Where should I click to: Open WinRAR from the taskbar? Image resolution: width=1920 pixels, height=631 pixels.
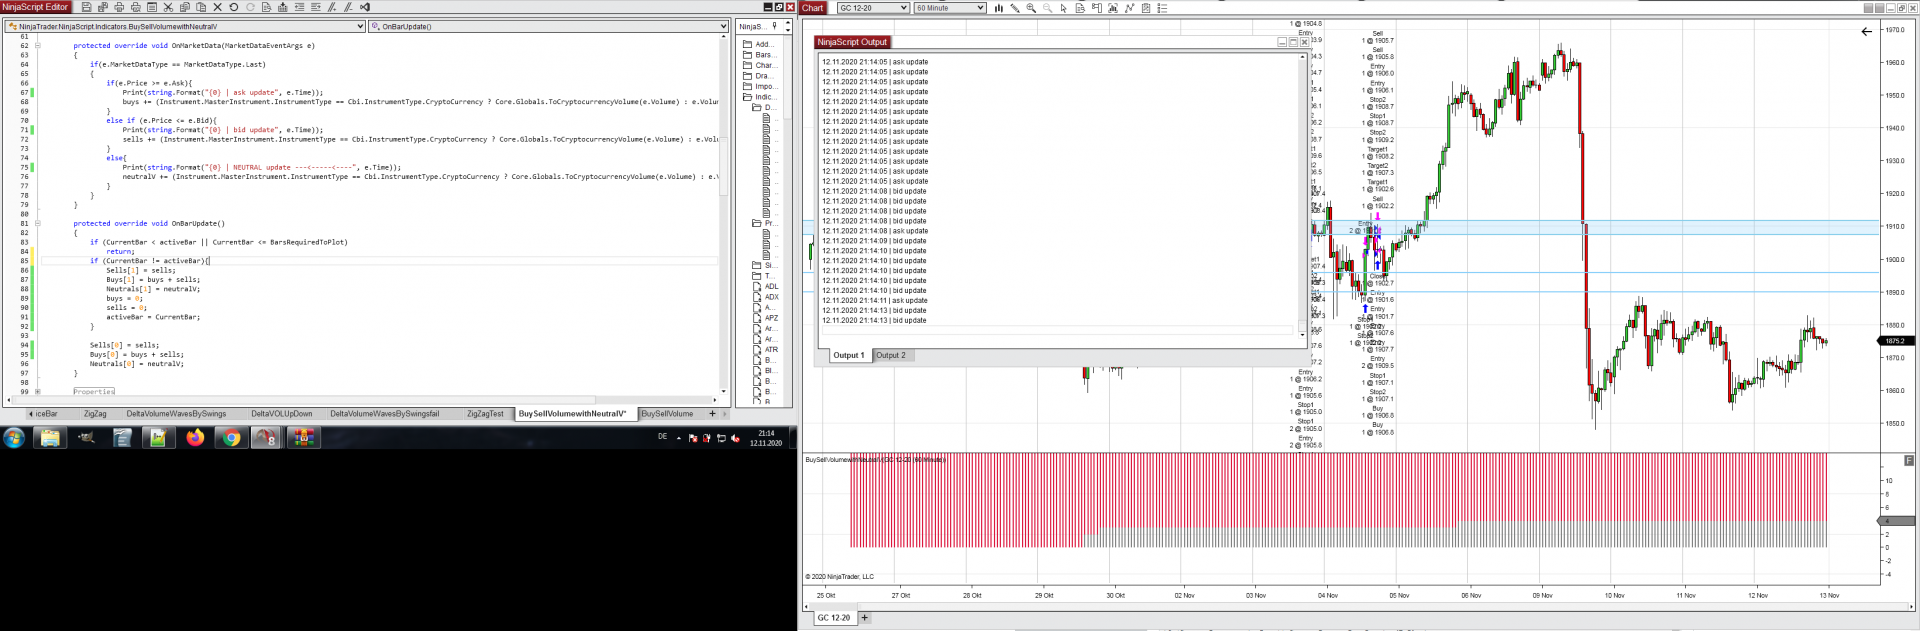303,438
